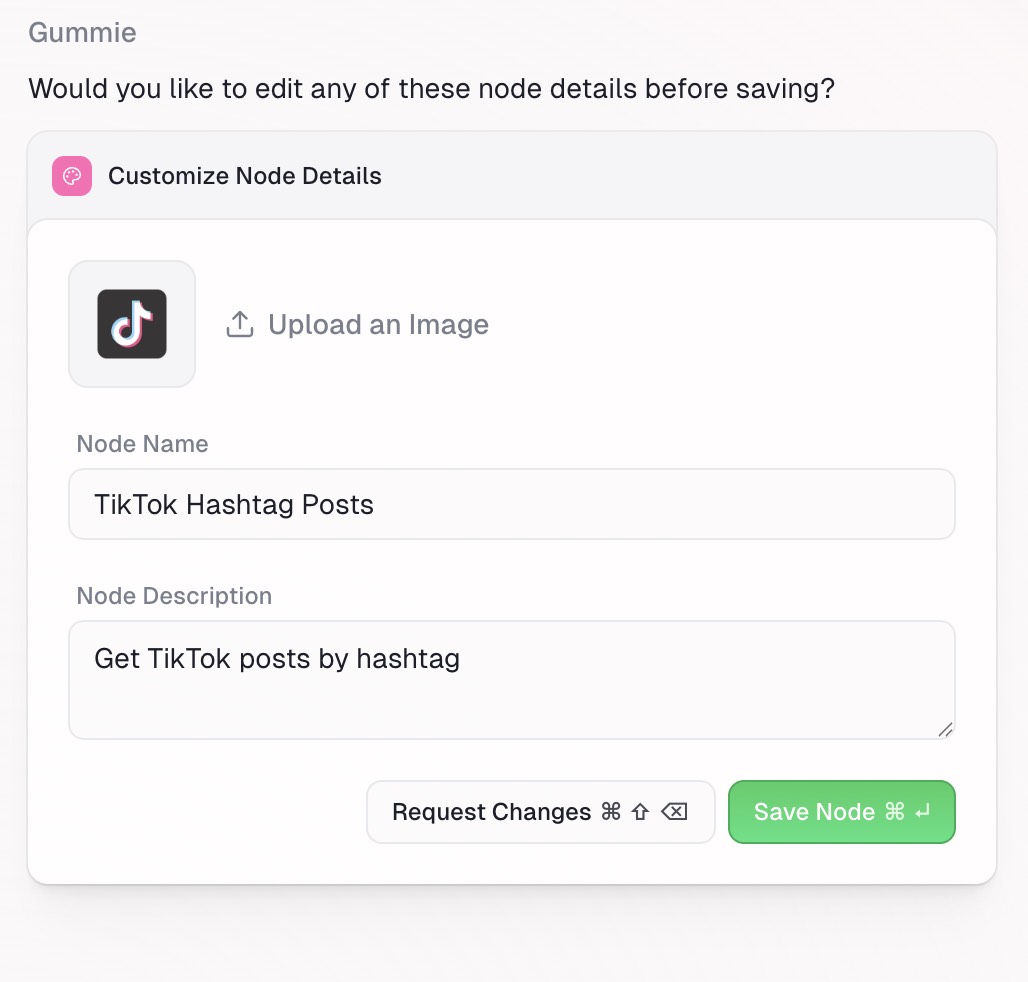
Task: Click the backspace delete icon on Request Changes
Action: (674, 812)
